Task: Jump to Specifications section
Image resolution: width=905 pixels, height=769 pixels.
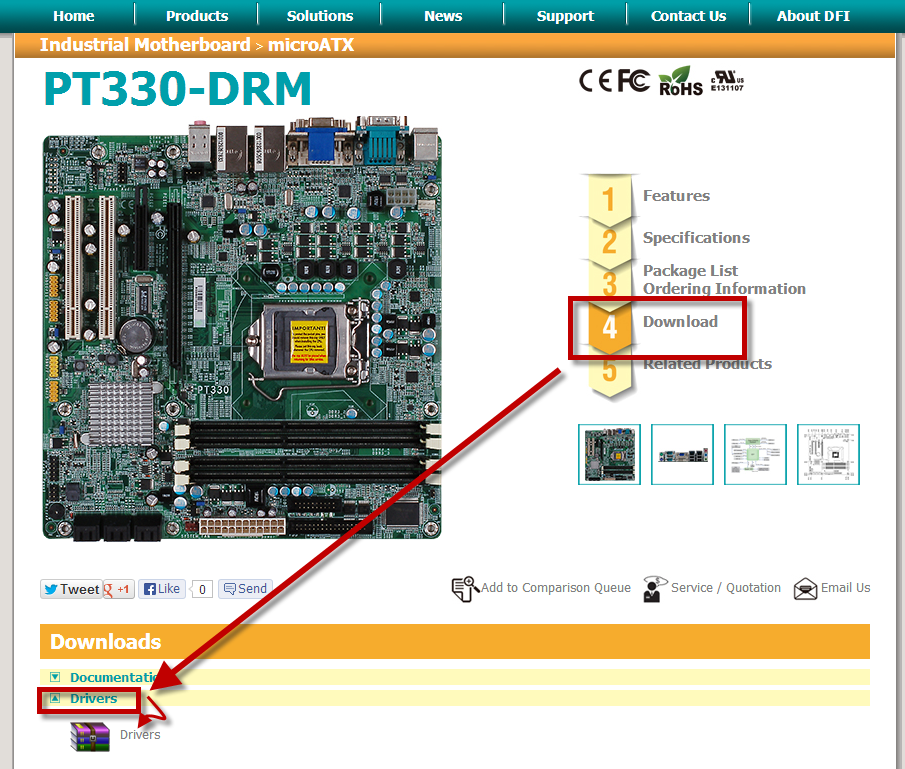Action: pyautogui.click(x=696, y=238)
